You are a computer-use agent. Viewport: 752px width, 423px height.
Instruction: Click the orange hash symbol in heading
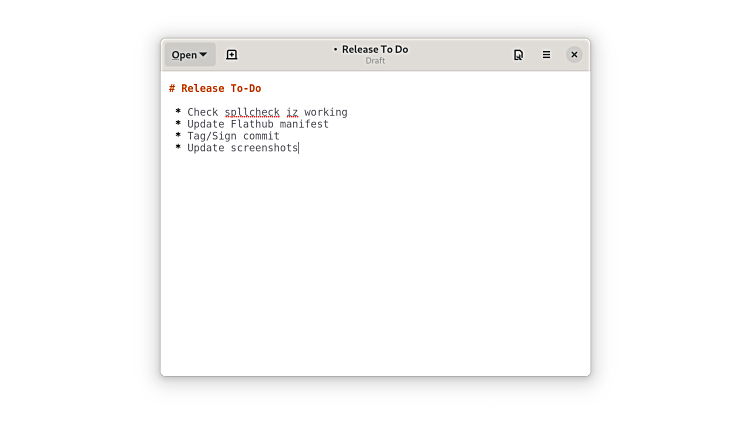[172, 88]
